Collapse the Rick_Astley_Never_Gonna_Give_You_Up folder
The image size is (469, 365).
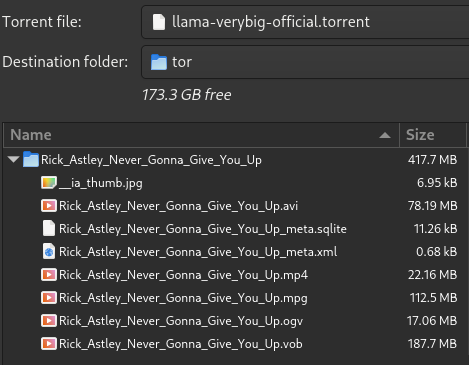coord(13,159)
